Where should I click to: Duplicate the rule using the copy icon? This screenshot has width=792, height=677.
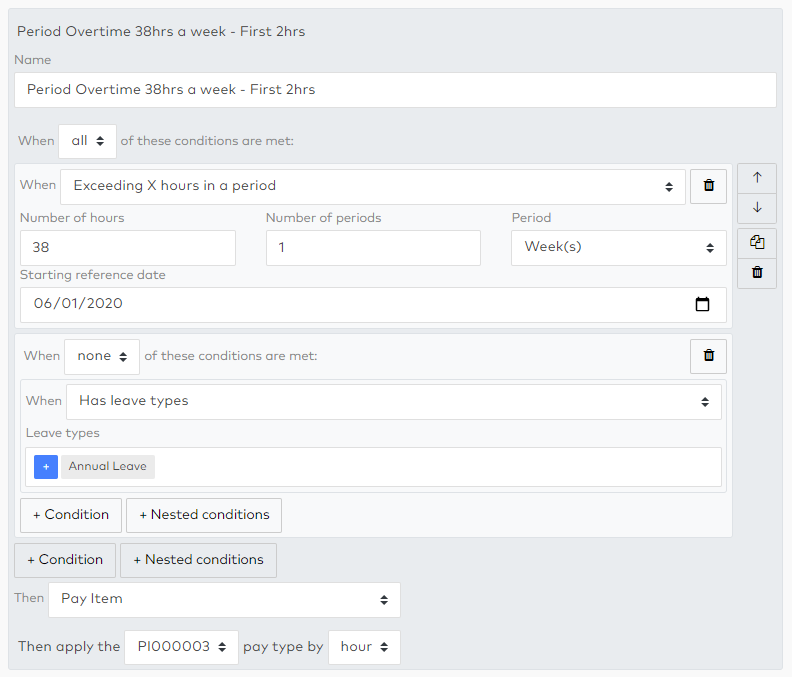point(757,242)
